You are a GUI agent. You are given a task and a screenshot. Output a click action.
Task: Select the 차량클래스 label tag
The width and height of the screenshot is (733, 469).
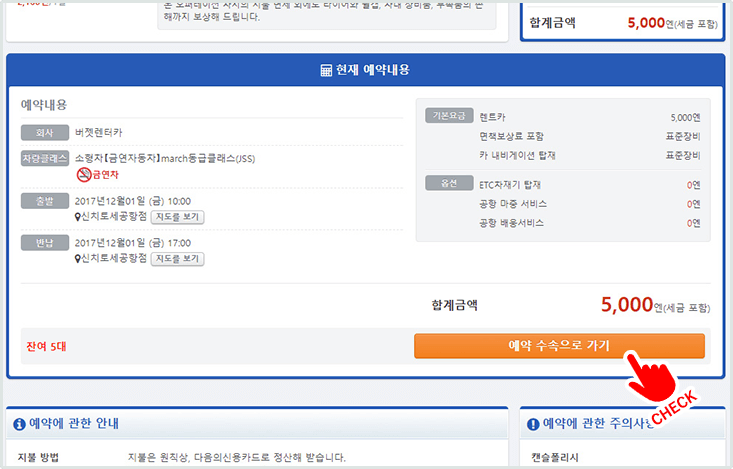(44, 158)
